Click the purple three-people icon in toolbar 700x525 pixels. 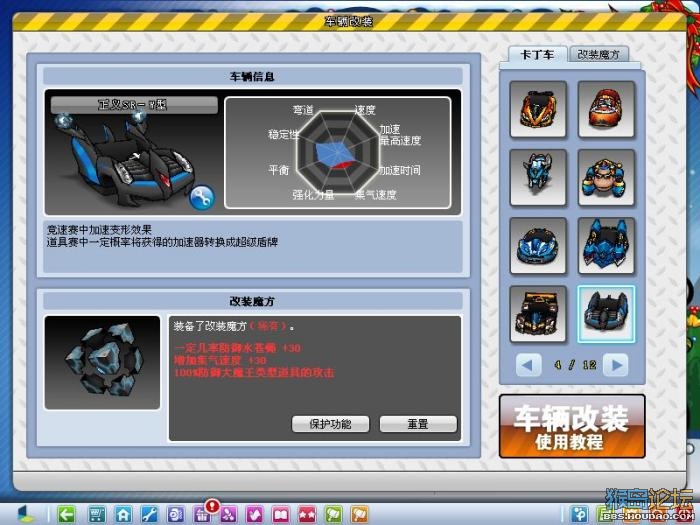[x=228, y=514]
